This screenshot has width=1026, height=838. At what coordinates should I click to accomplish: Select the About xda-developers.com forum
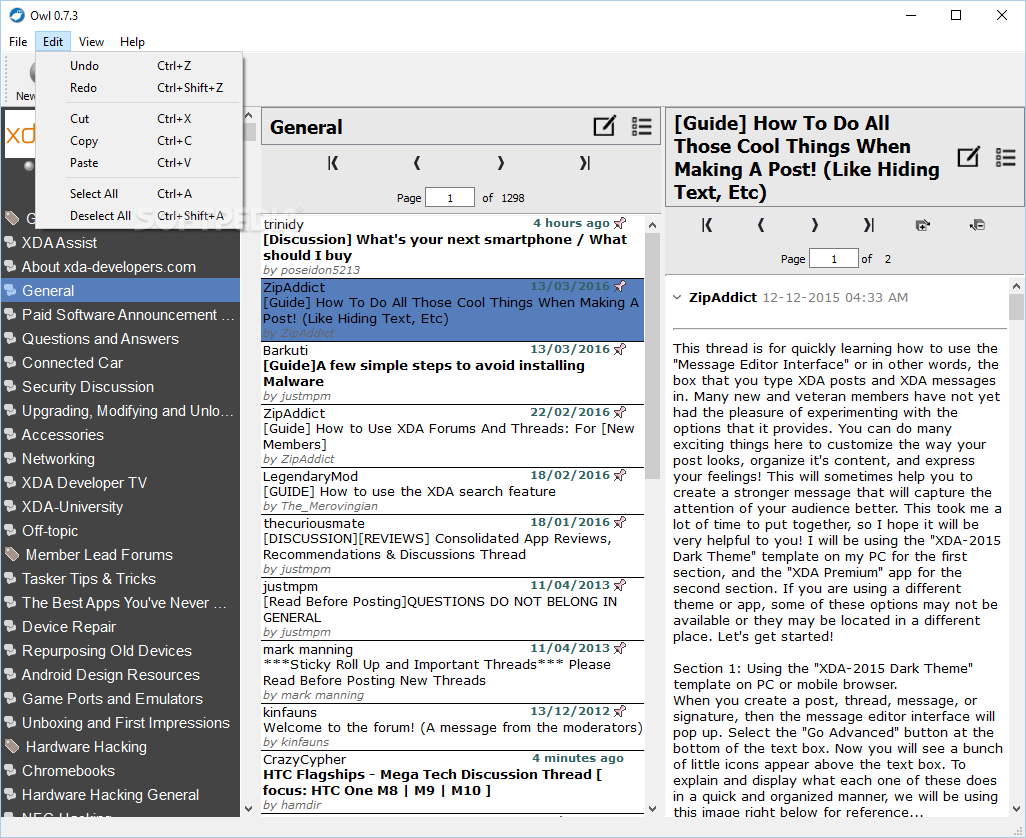coord(120,266)
